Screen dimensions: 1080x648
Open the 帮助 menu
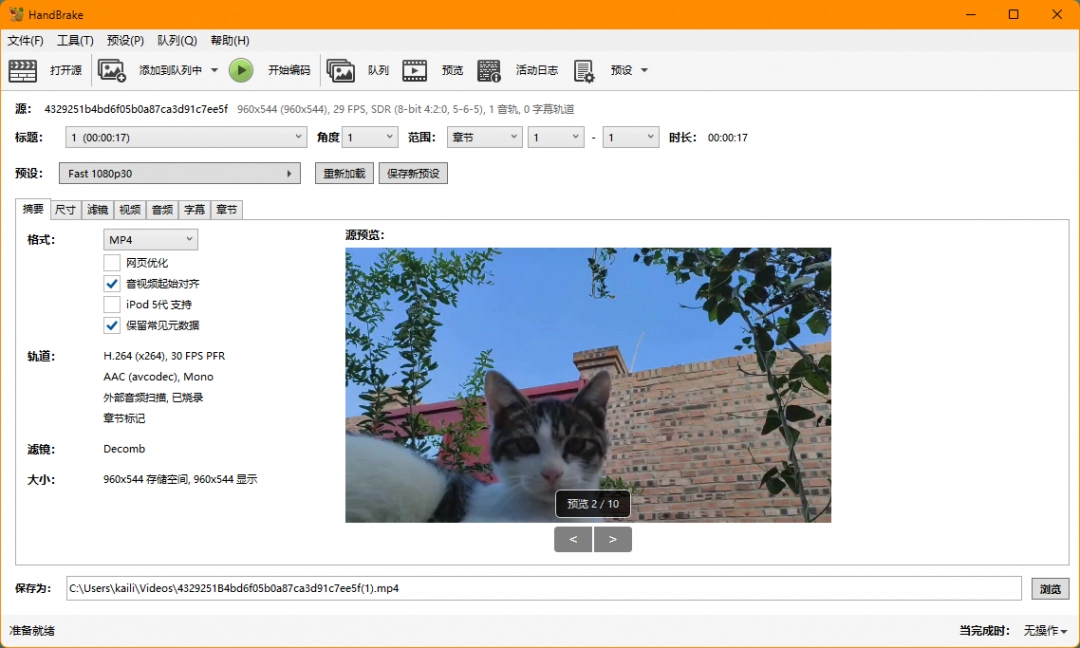[229, 40]
